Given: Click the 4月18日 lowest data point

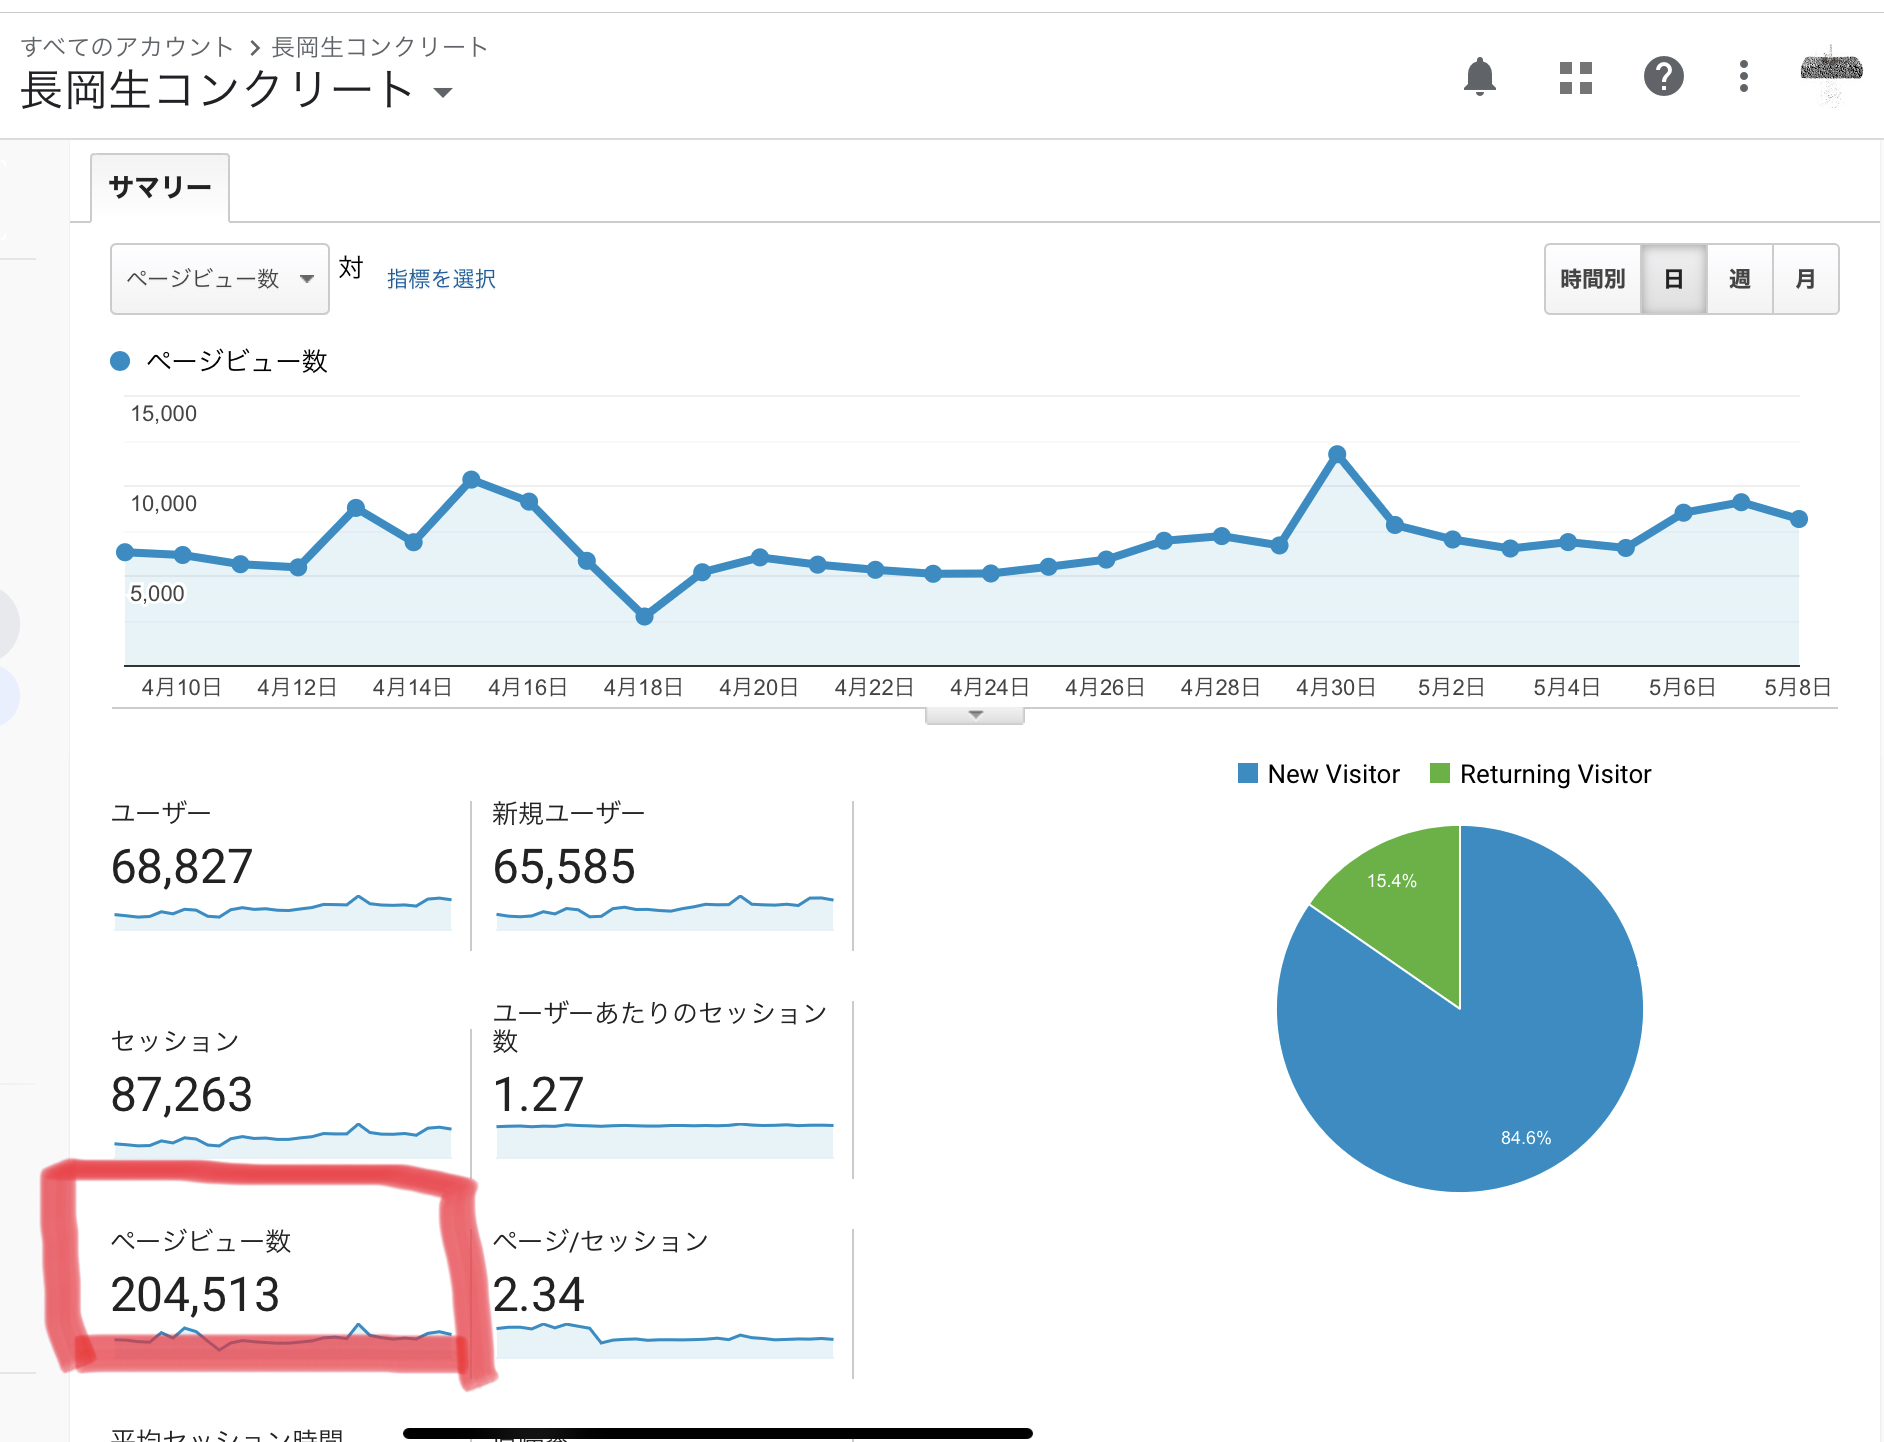Looking at the screenshot, I should pyautogui.click(x=645, y=616).
